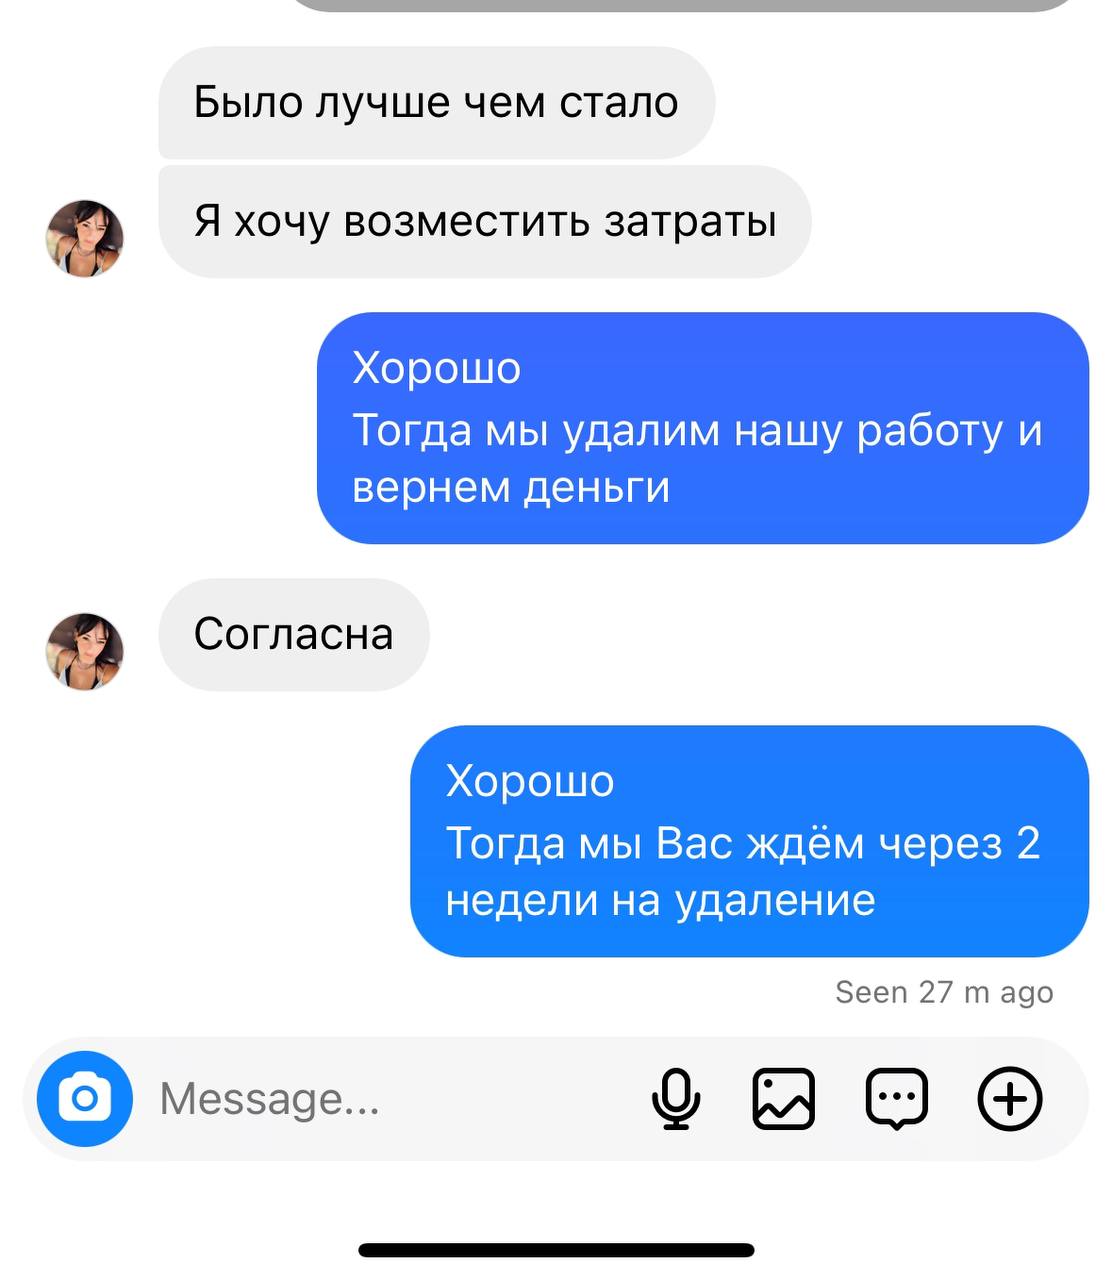Tap the microphone voice message icon

click(x=676, y=1098)
